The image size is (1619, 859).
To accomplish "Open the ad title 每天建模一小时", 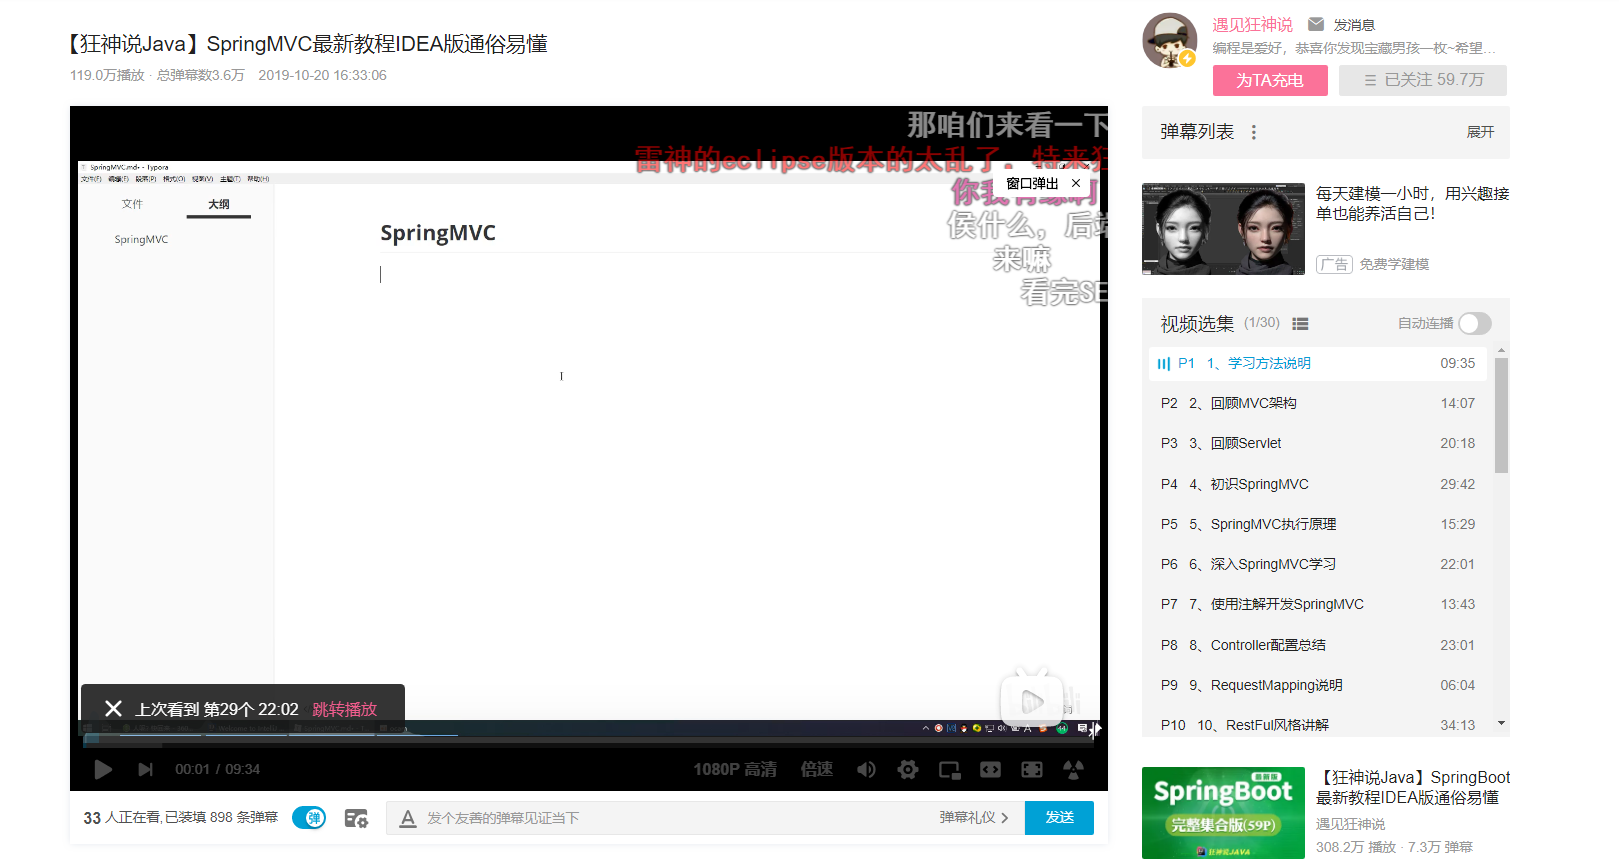I will [x=1412, y=203].
